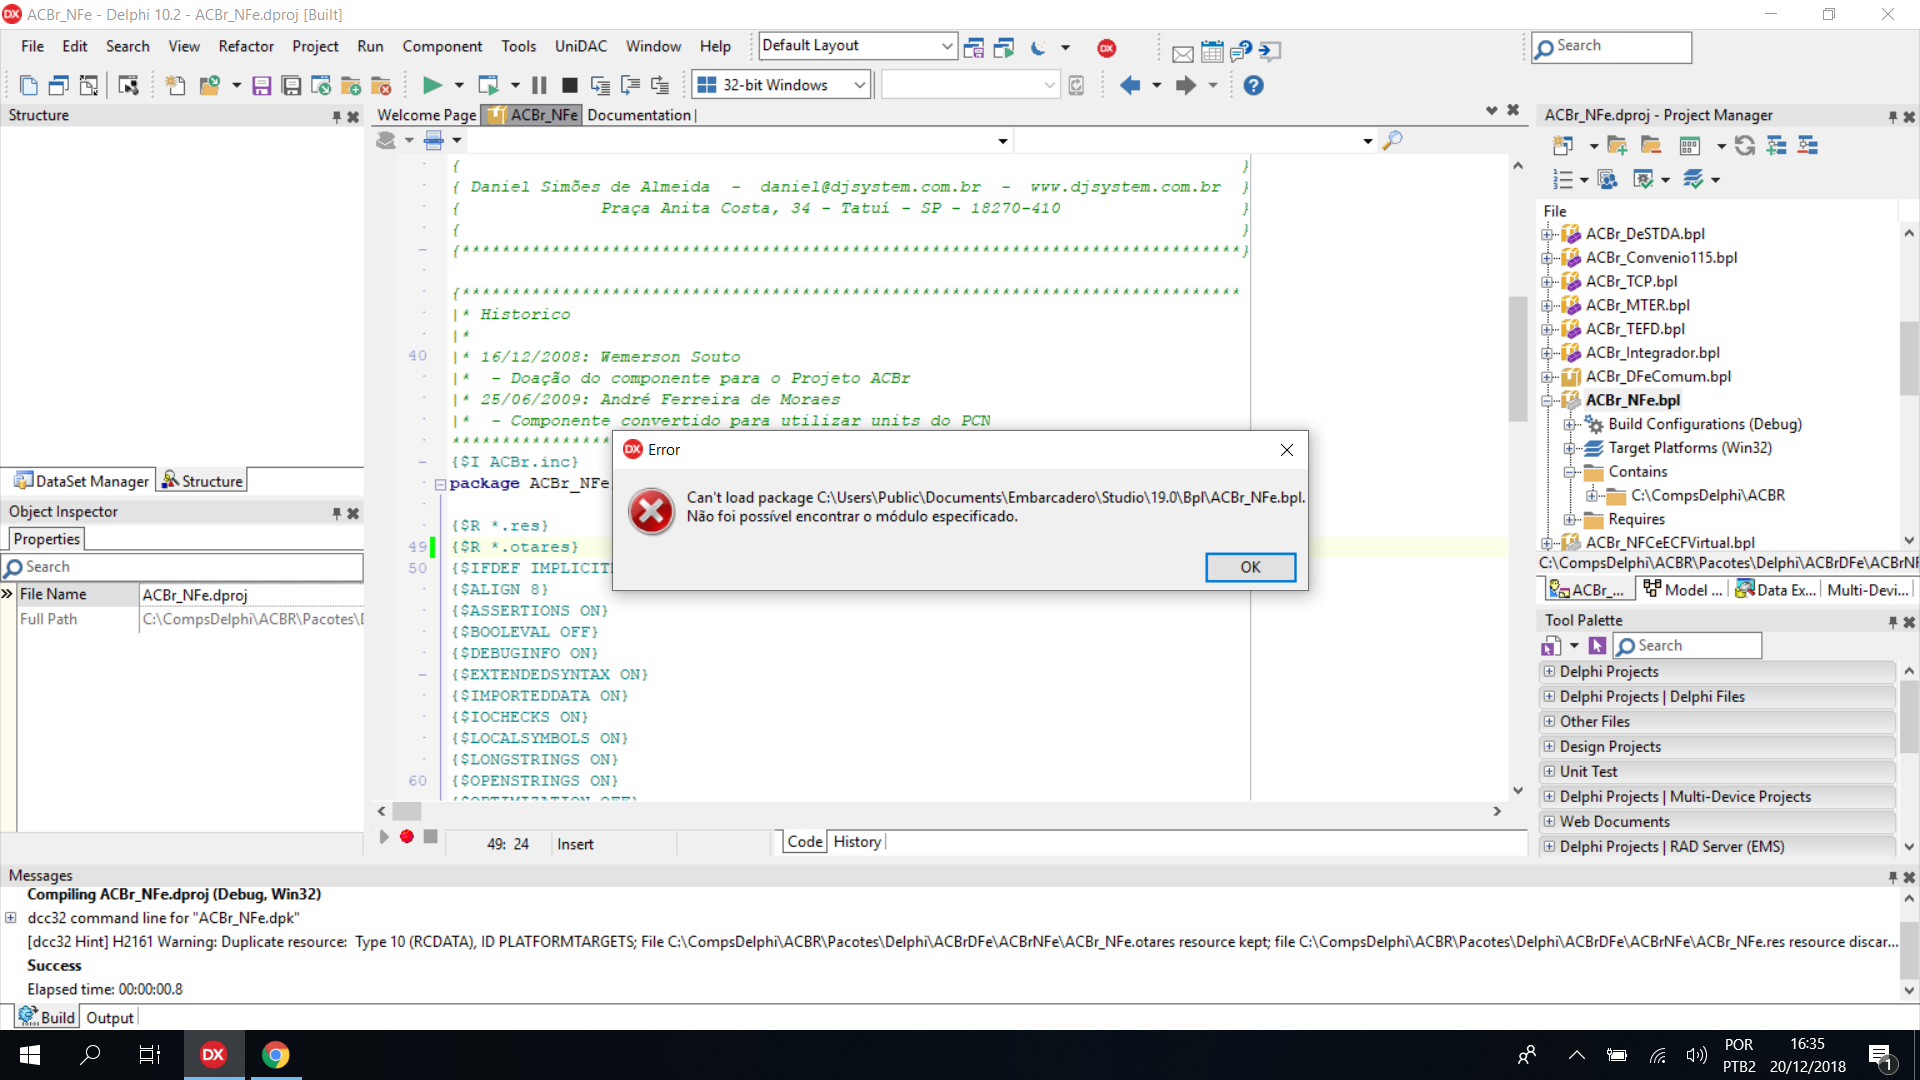Click the back navigation arrow icon
The width and height of the screenshot is (1920, 1080).
1130,85
